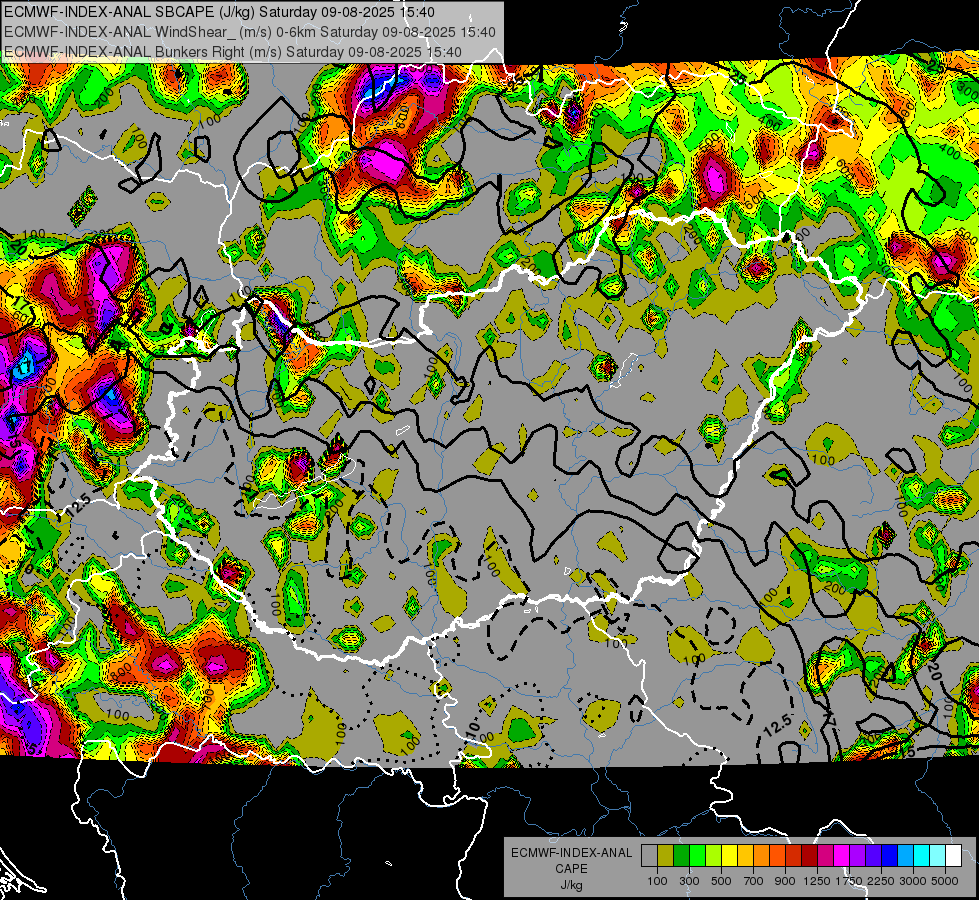Pick the pure yellow legend swatch

[x=729, y=855]
